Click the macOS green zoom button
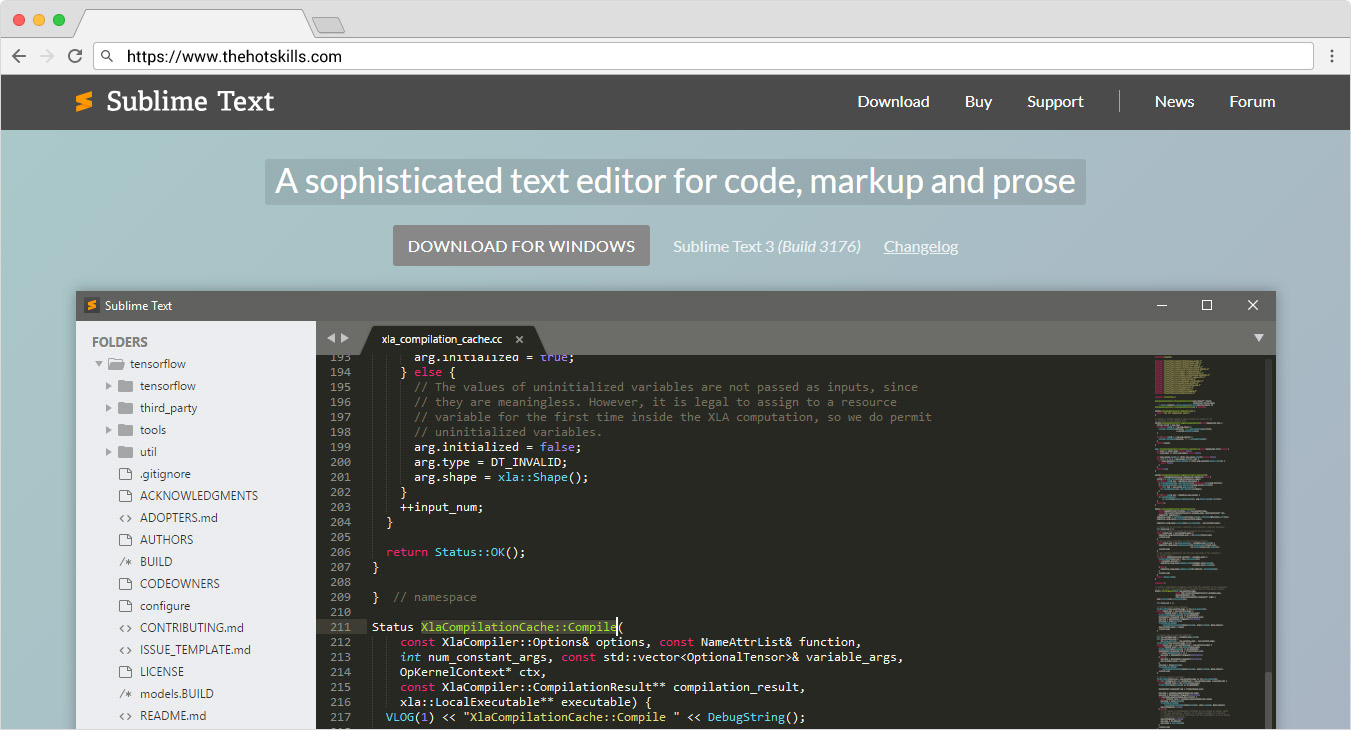Viewport: 1351px width, 730px height. pyautogui.click(x=59, y=20)
